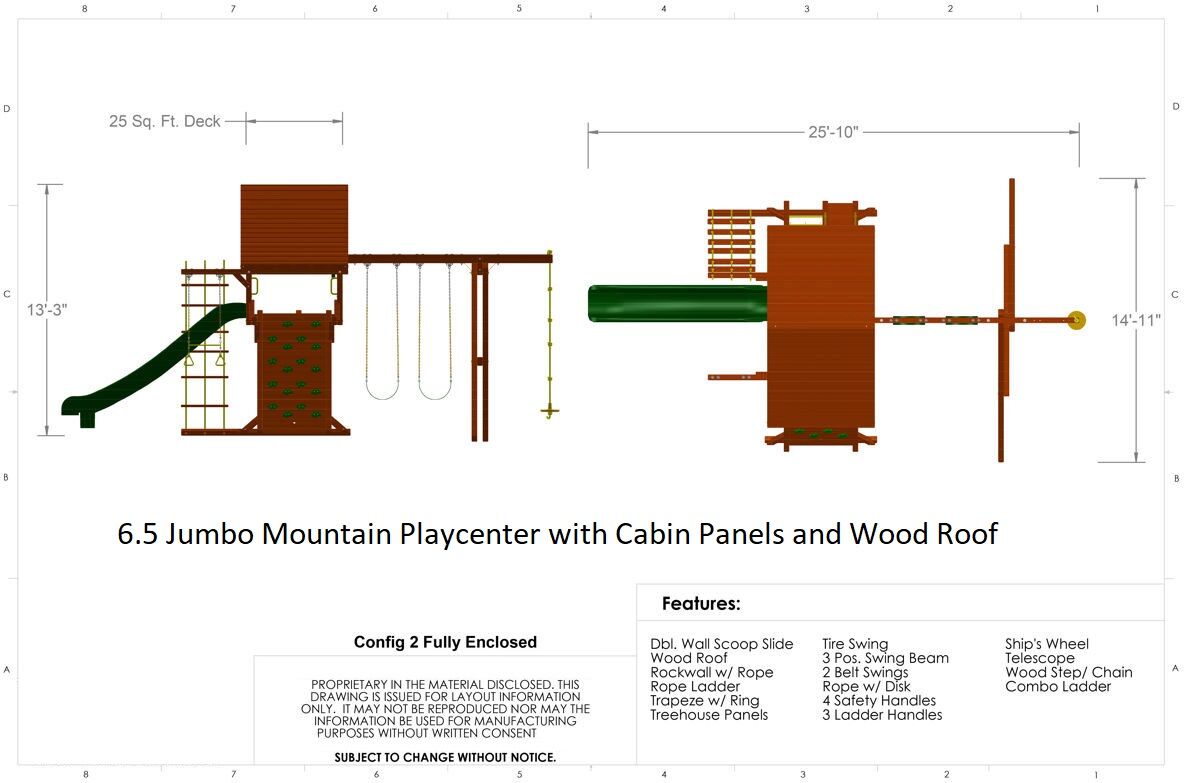Click the "25 Sq. Ft. Deck" annotation

pyautogui.click(x=164, y=121)
